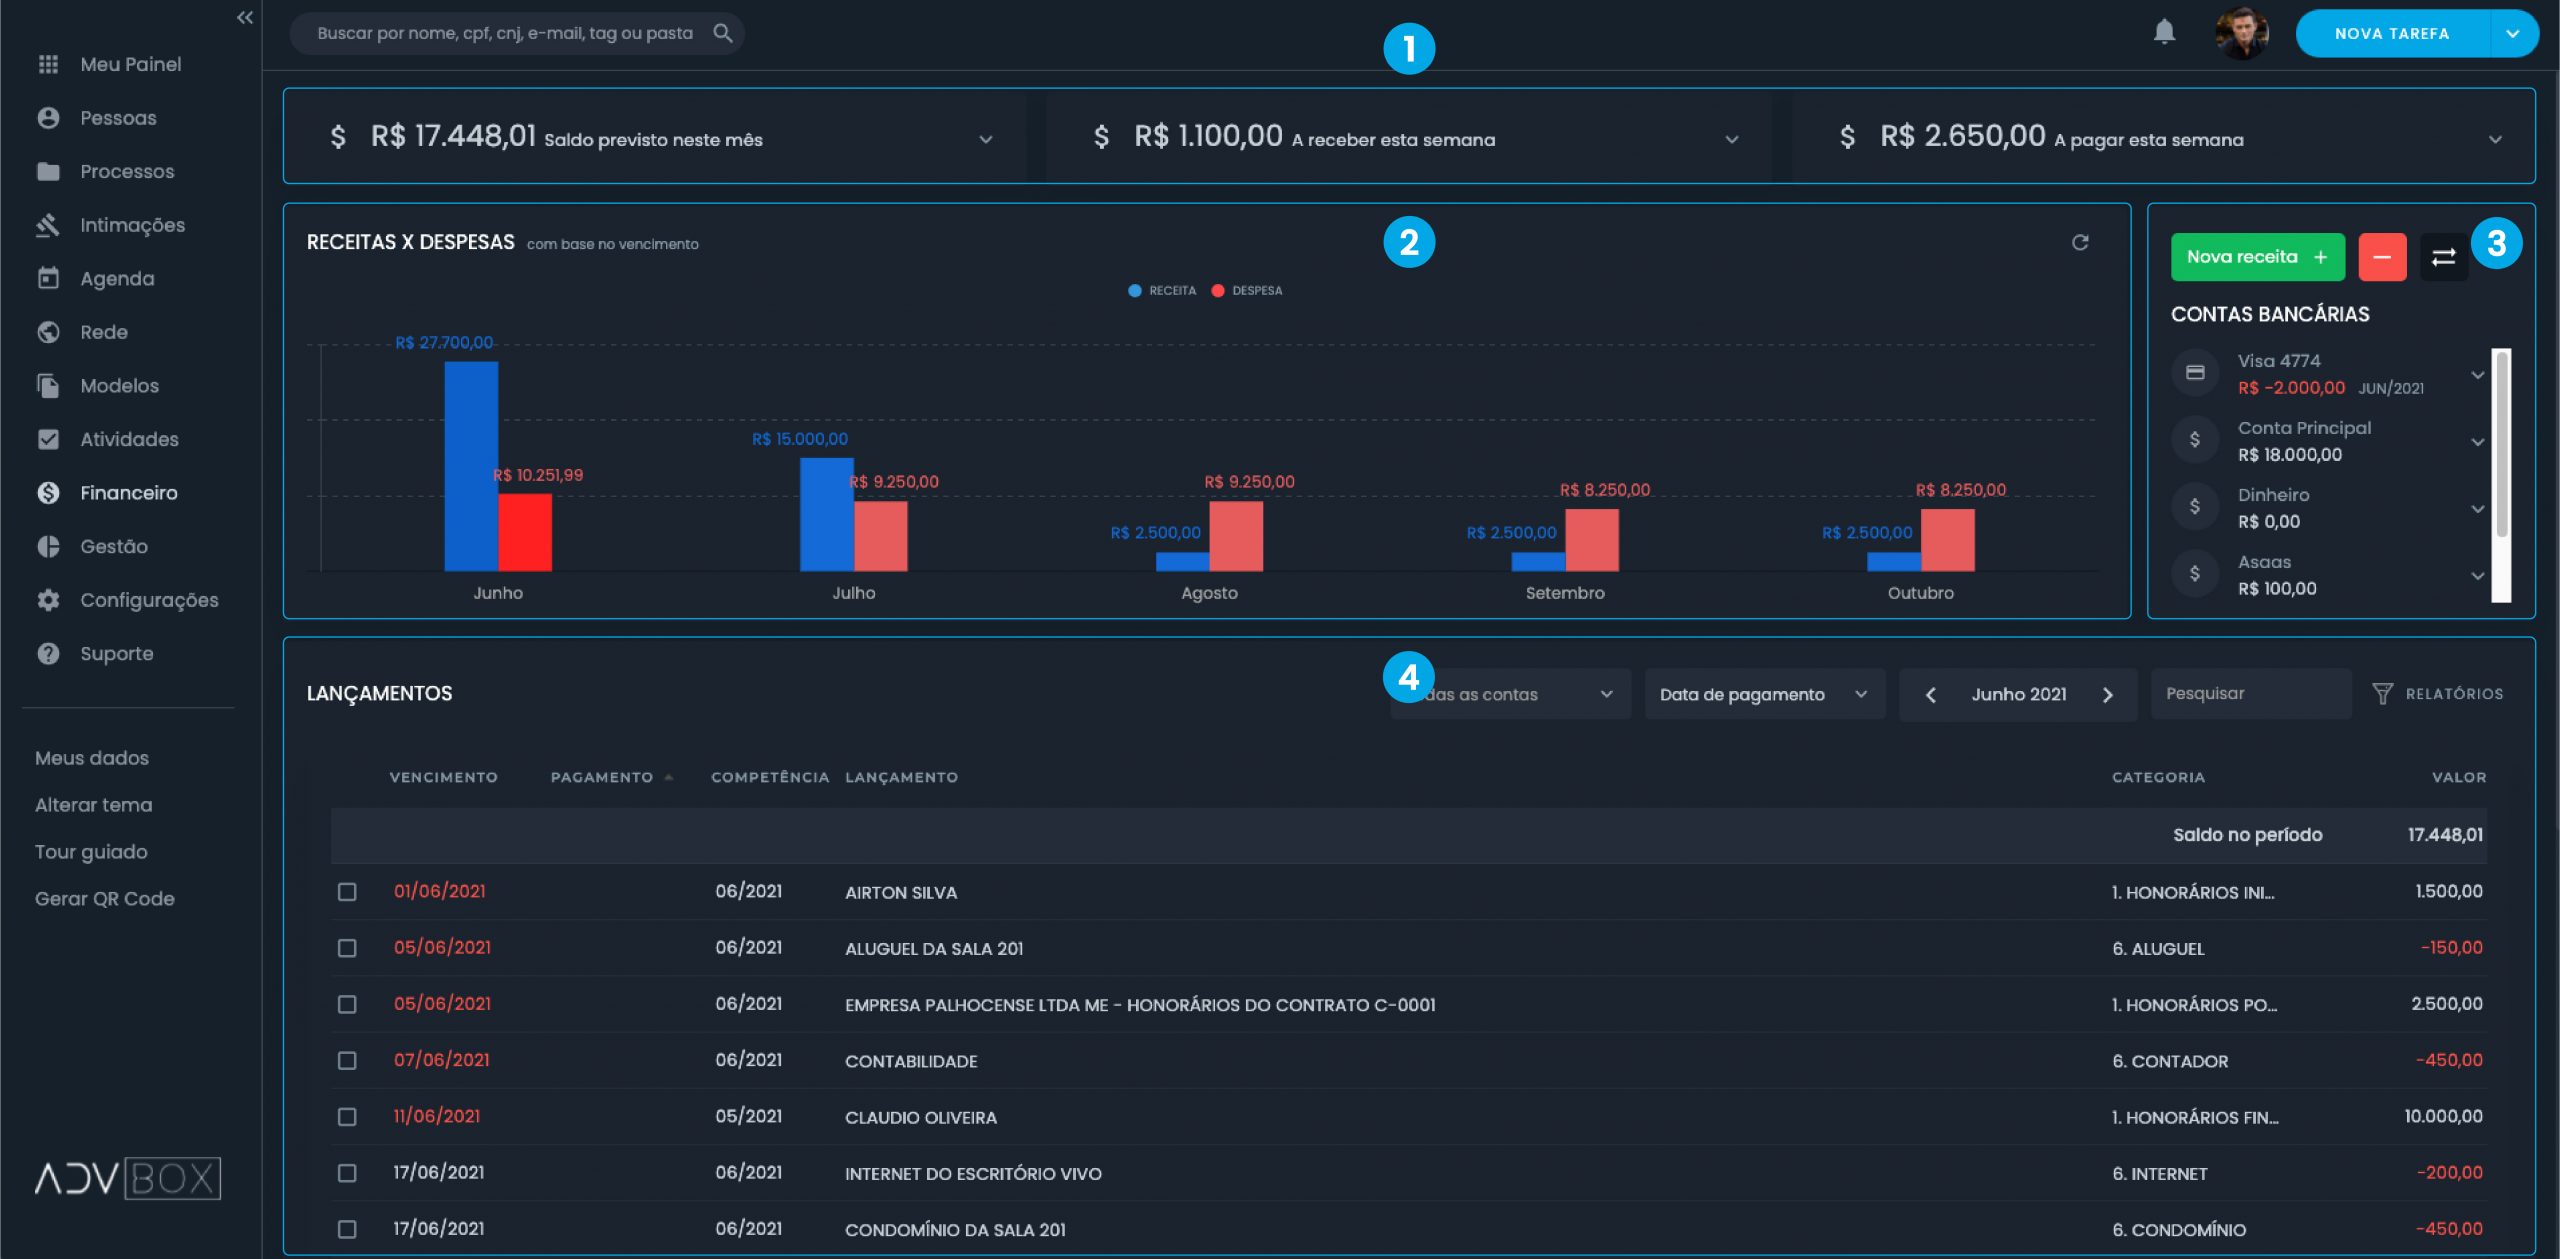Open the Agenda menu item

tap(117, 278)
